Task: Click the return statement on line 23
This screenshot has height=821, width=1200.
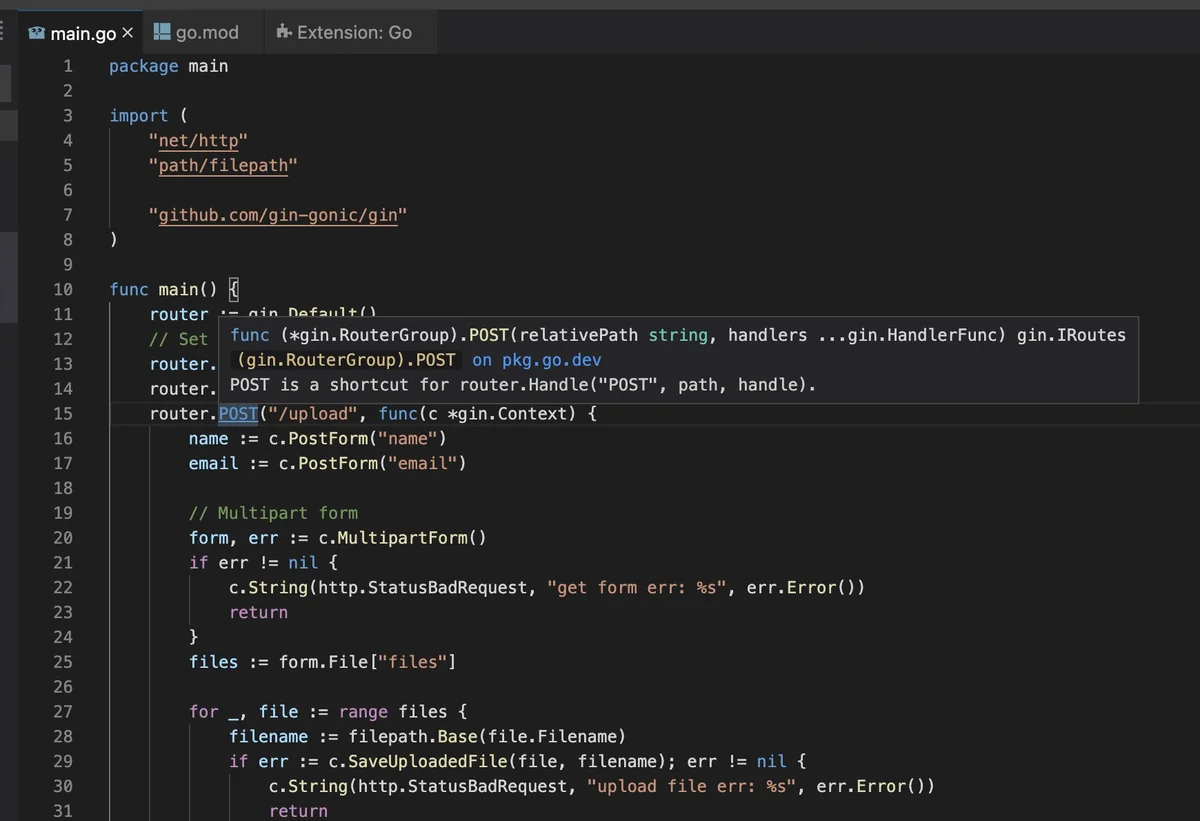Action: [x=258, y=612]
